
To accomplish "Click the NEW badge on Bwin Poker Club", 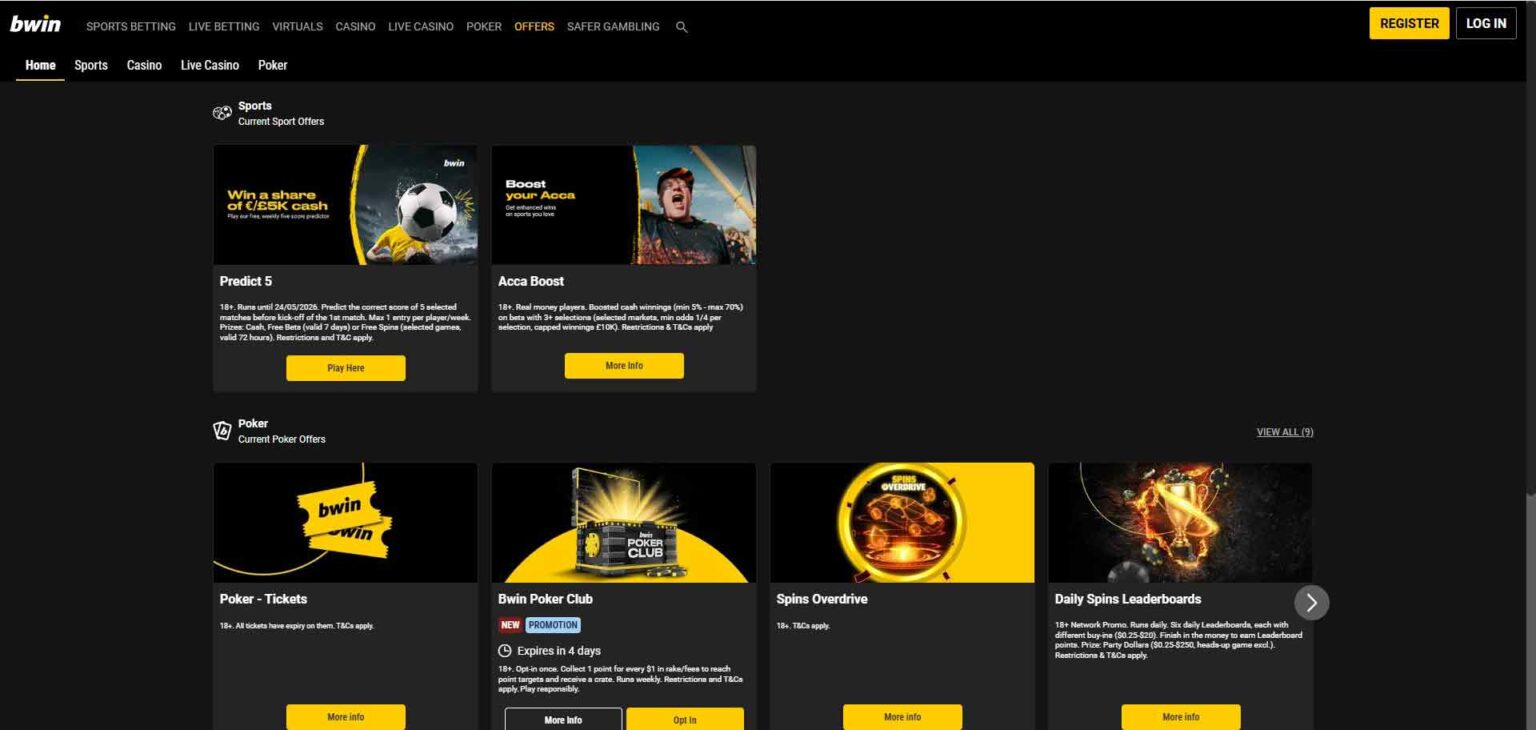I will point(510,625).
